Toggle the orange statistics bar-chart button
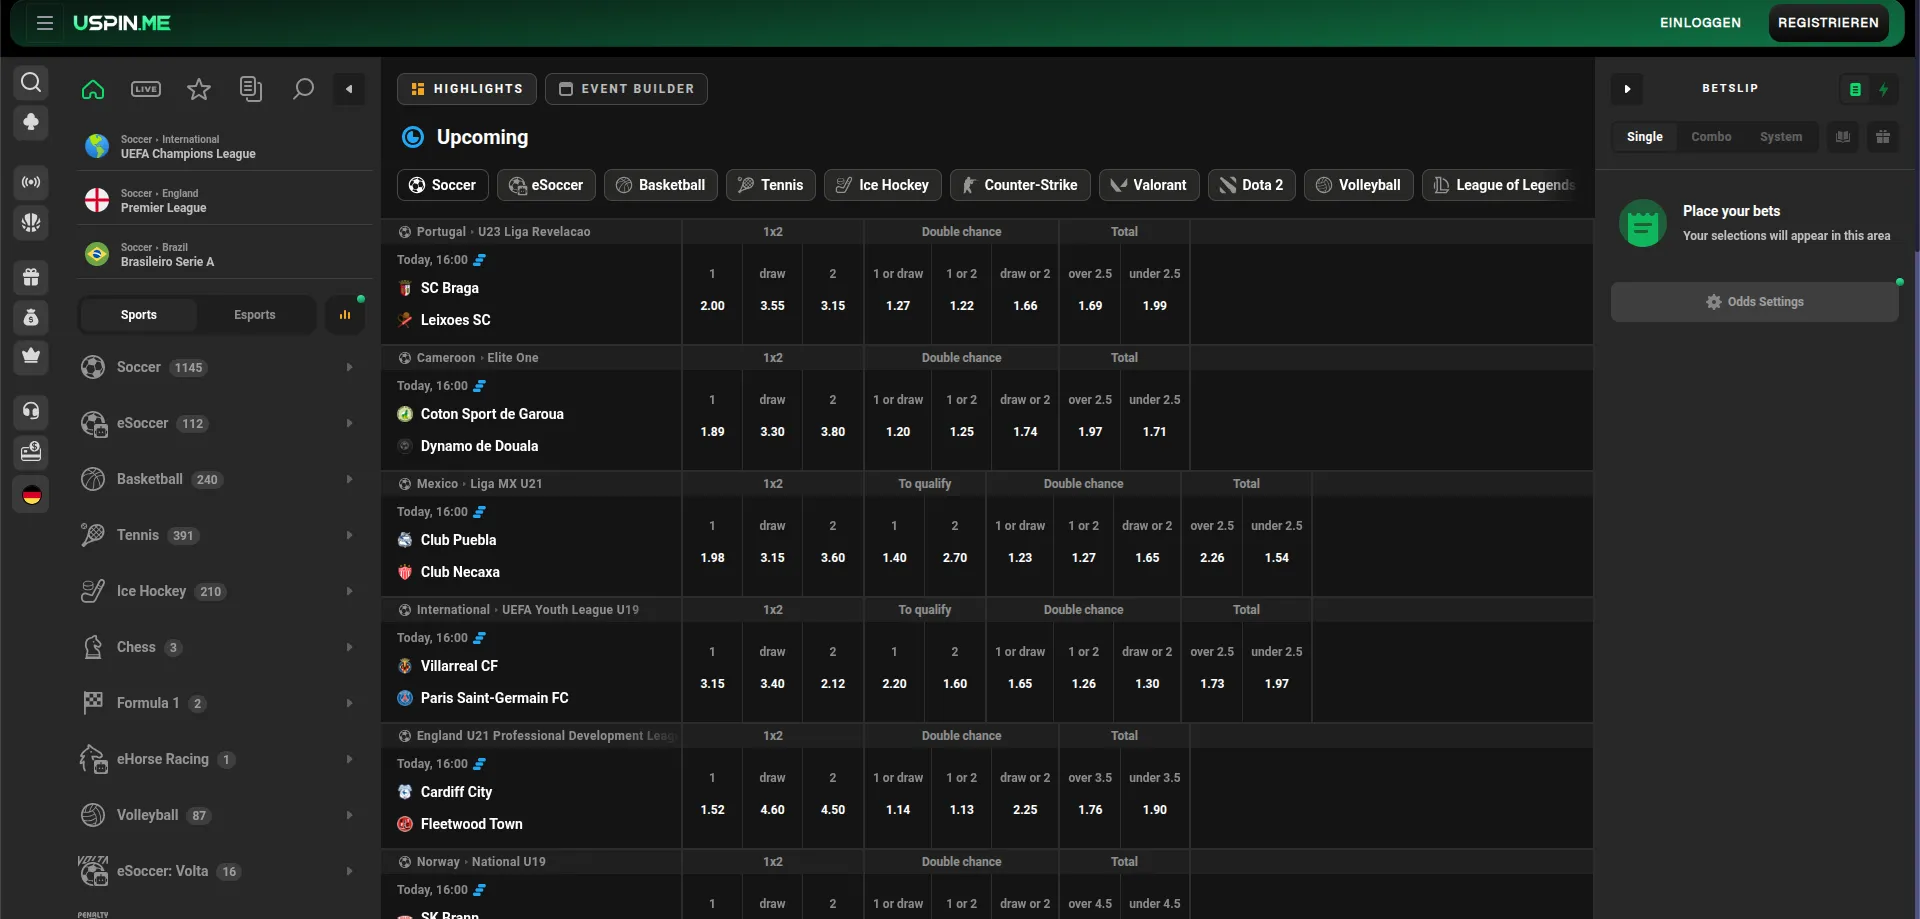The height and width of the screenshot is (919, 1920). point(345,315)
